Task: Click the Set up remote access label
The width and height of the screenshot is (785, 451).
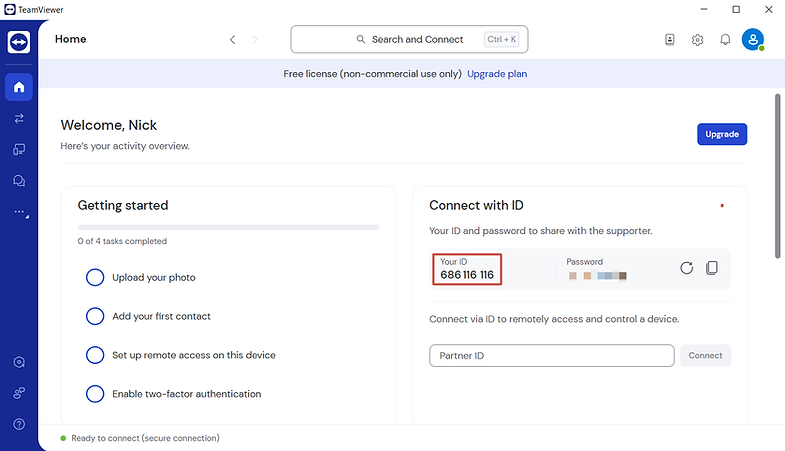Action: click(x=194, y=355)
